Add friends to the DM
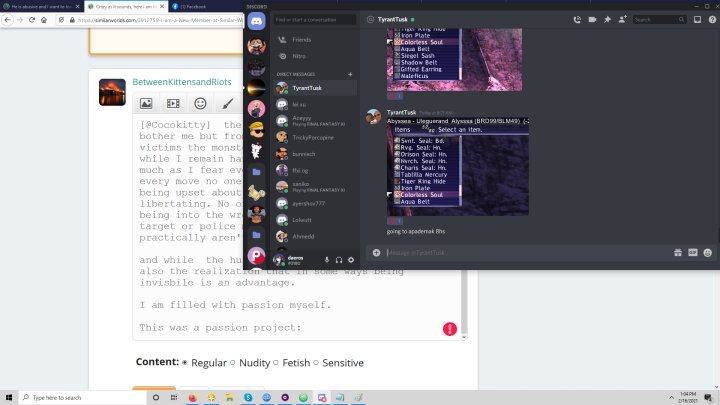This screenshot has width=720, height=405. (x=622, y=20)
